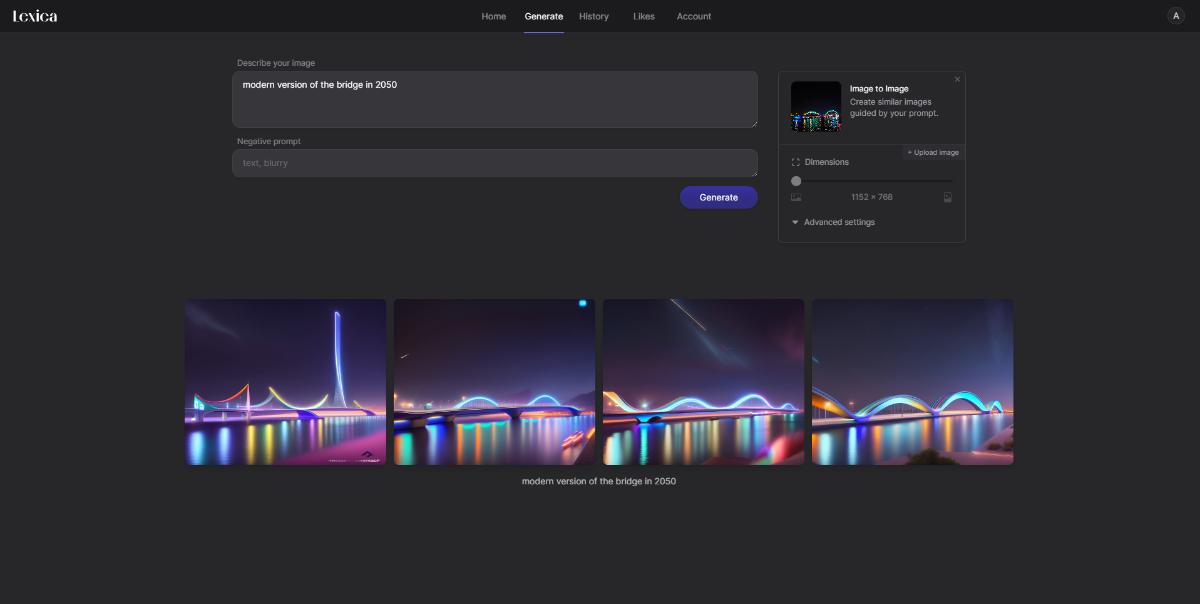Click the landscape orientation icon under slider
Screen dimensions: 1200x604
(x=796, y=198)
